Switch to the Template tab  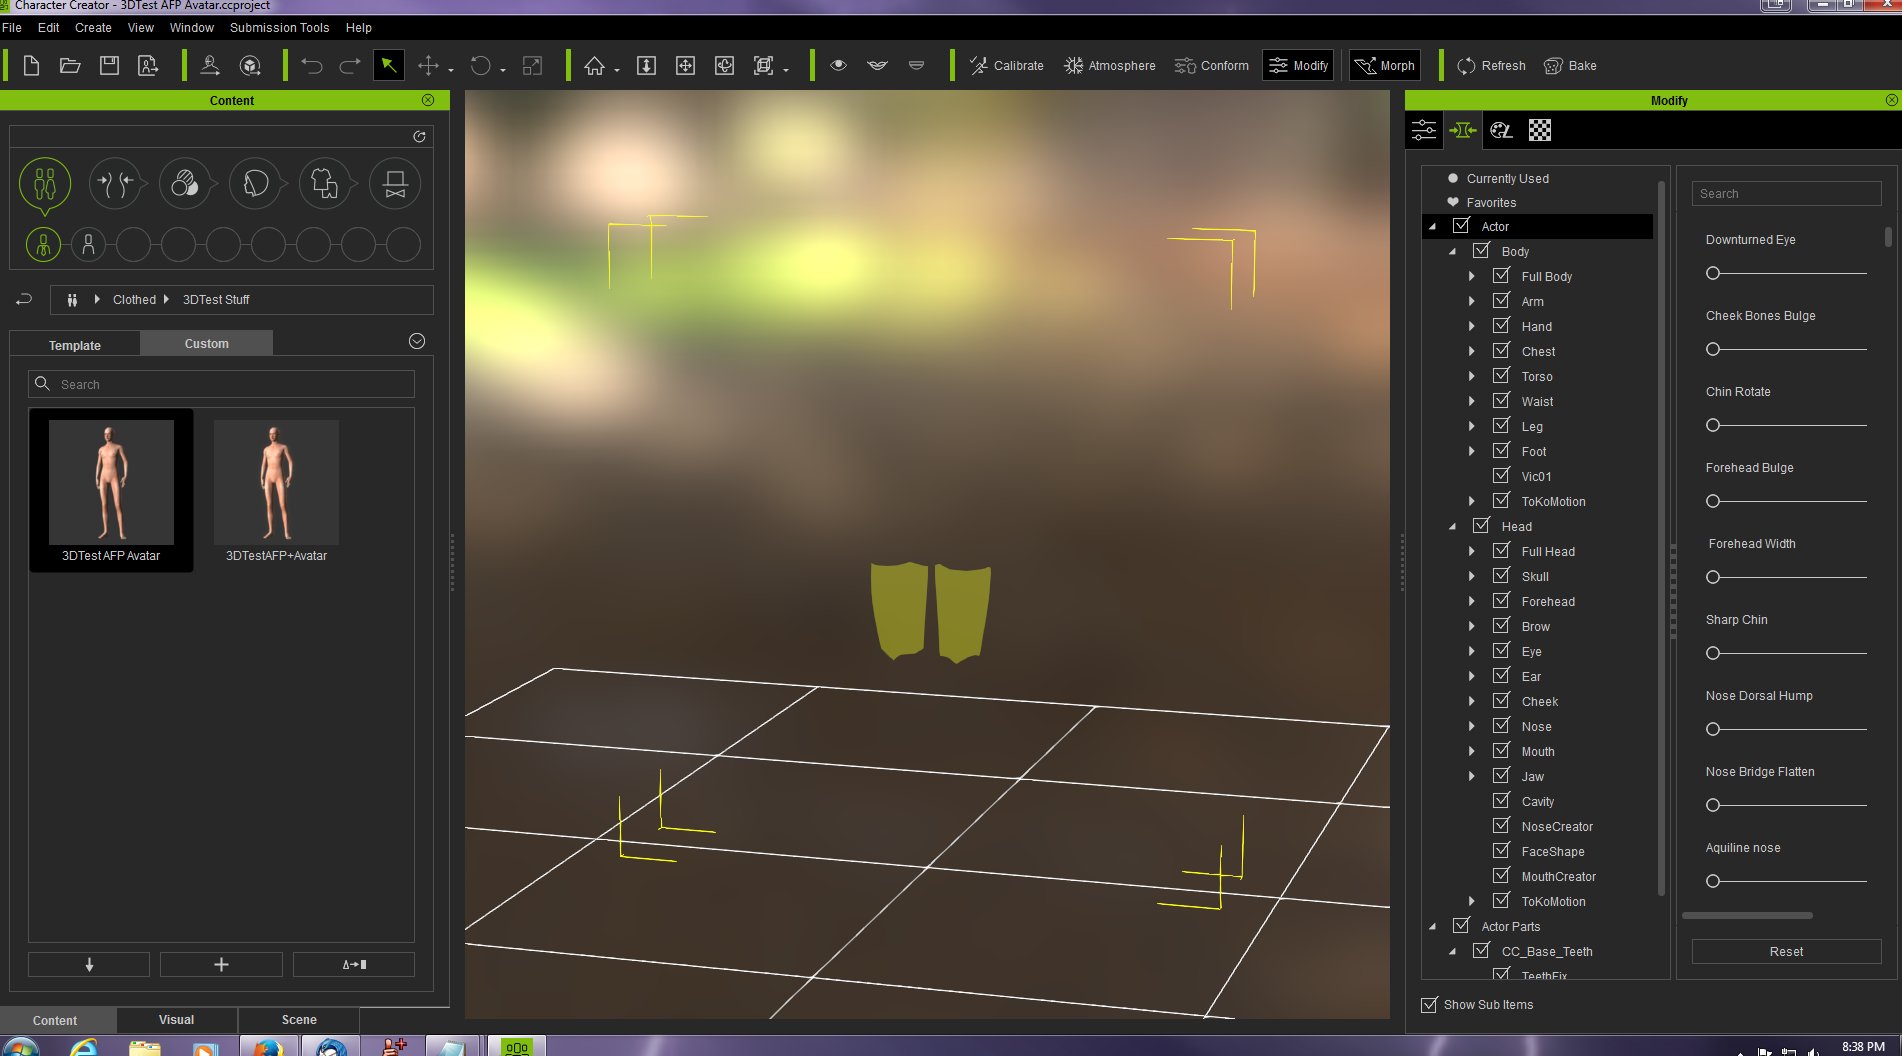[75, 345]
